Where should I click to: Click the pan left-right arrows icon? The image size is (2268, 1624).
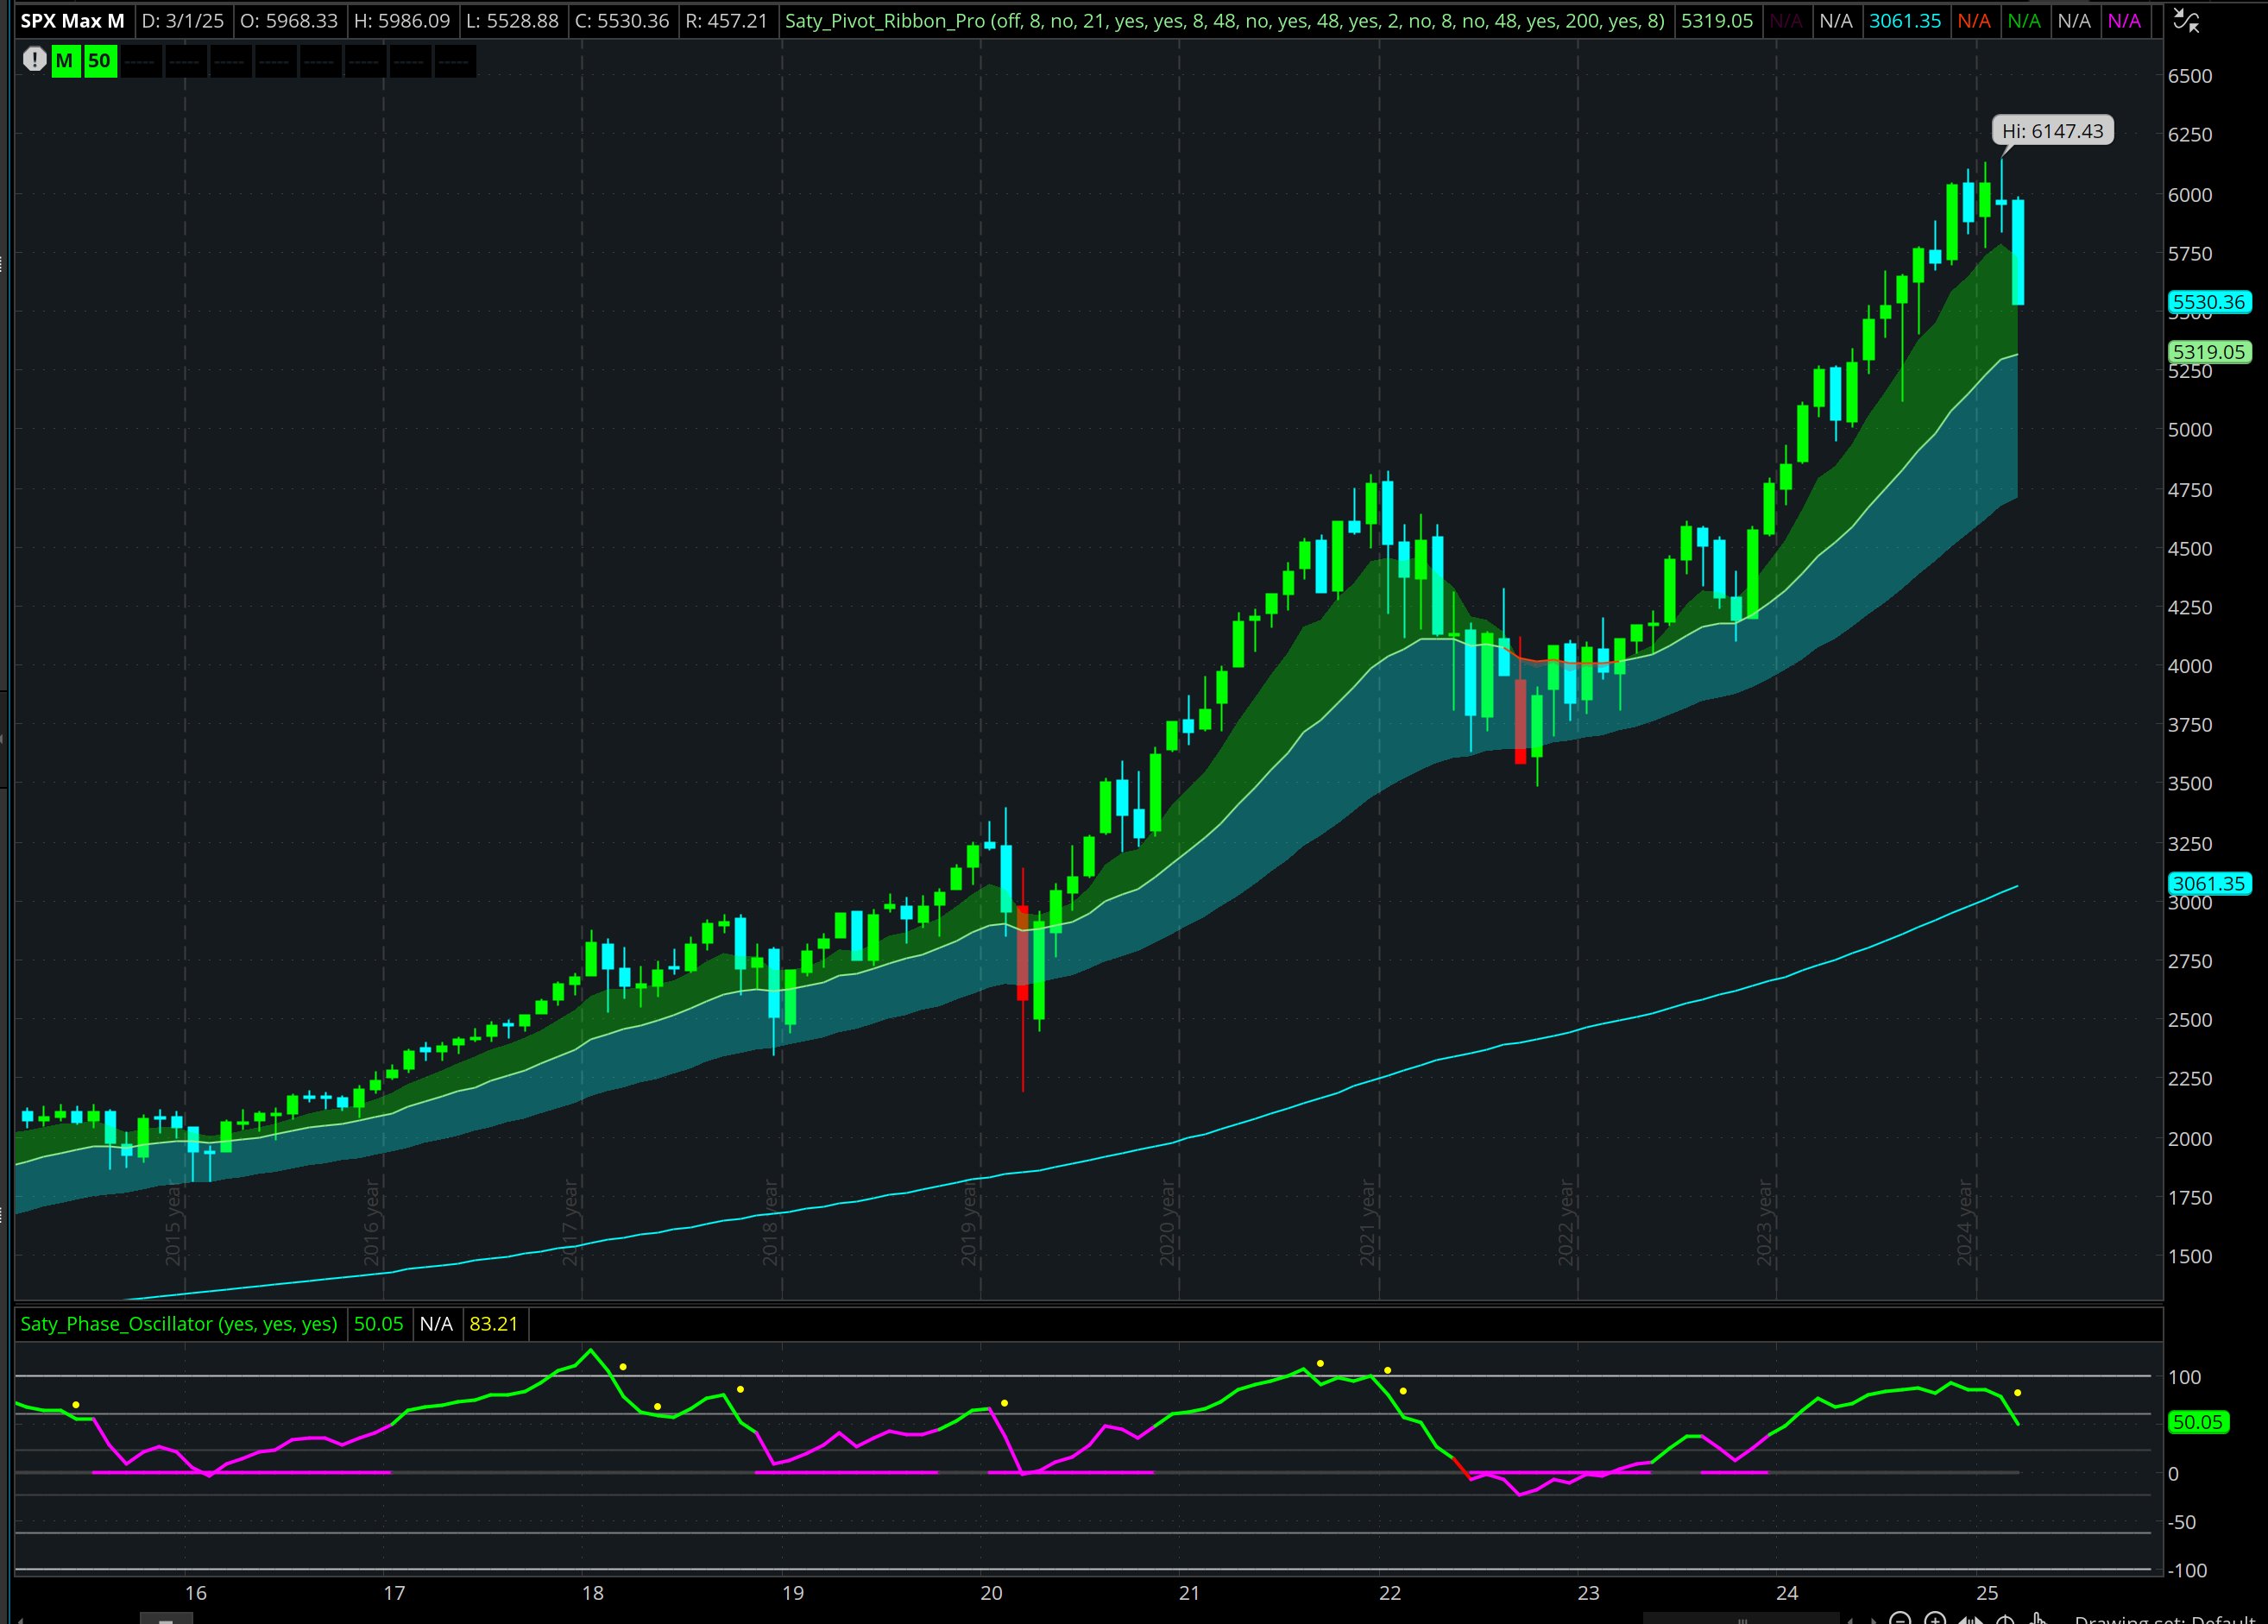[x=1971, y=1620]
